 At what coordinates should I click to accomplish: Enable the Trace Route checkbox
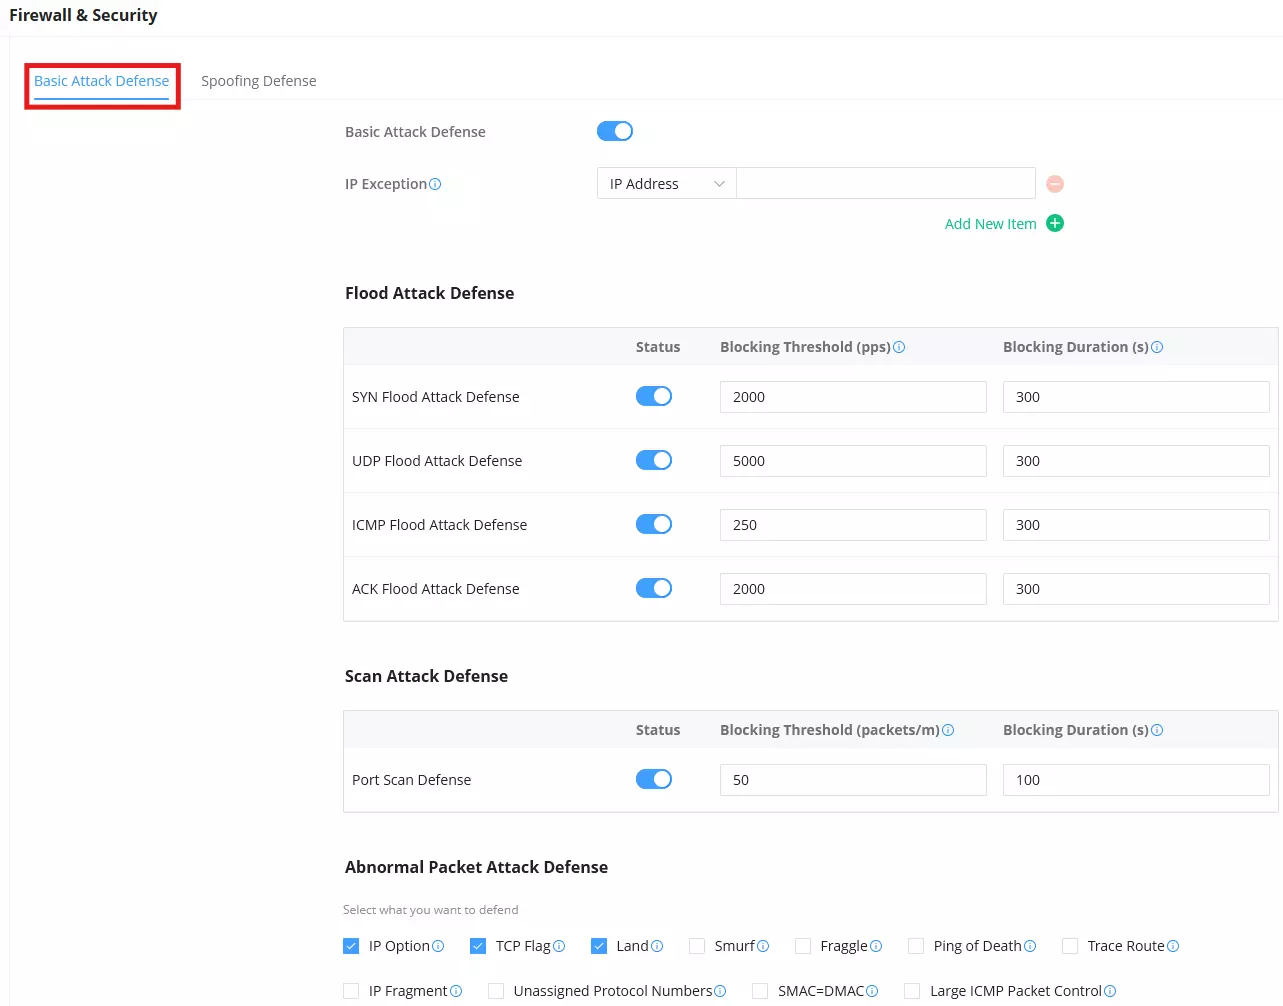click(x=1070, y=946)
